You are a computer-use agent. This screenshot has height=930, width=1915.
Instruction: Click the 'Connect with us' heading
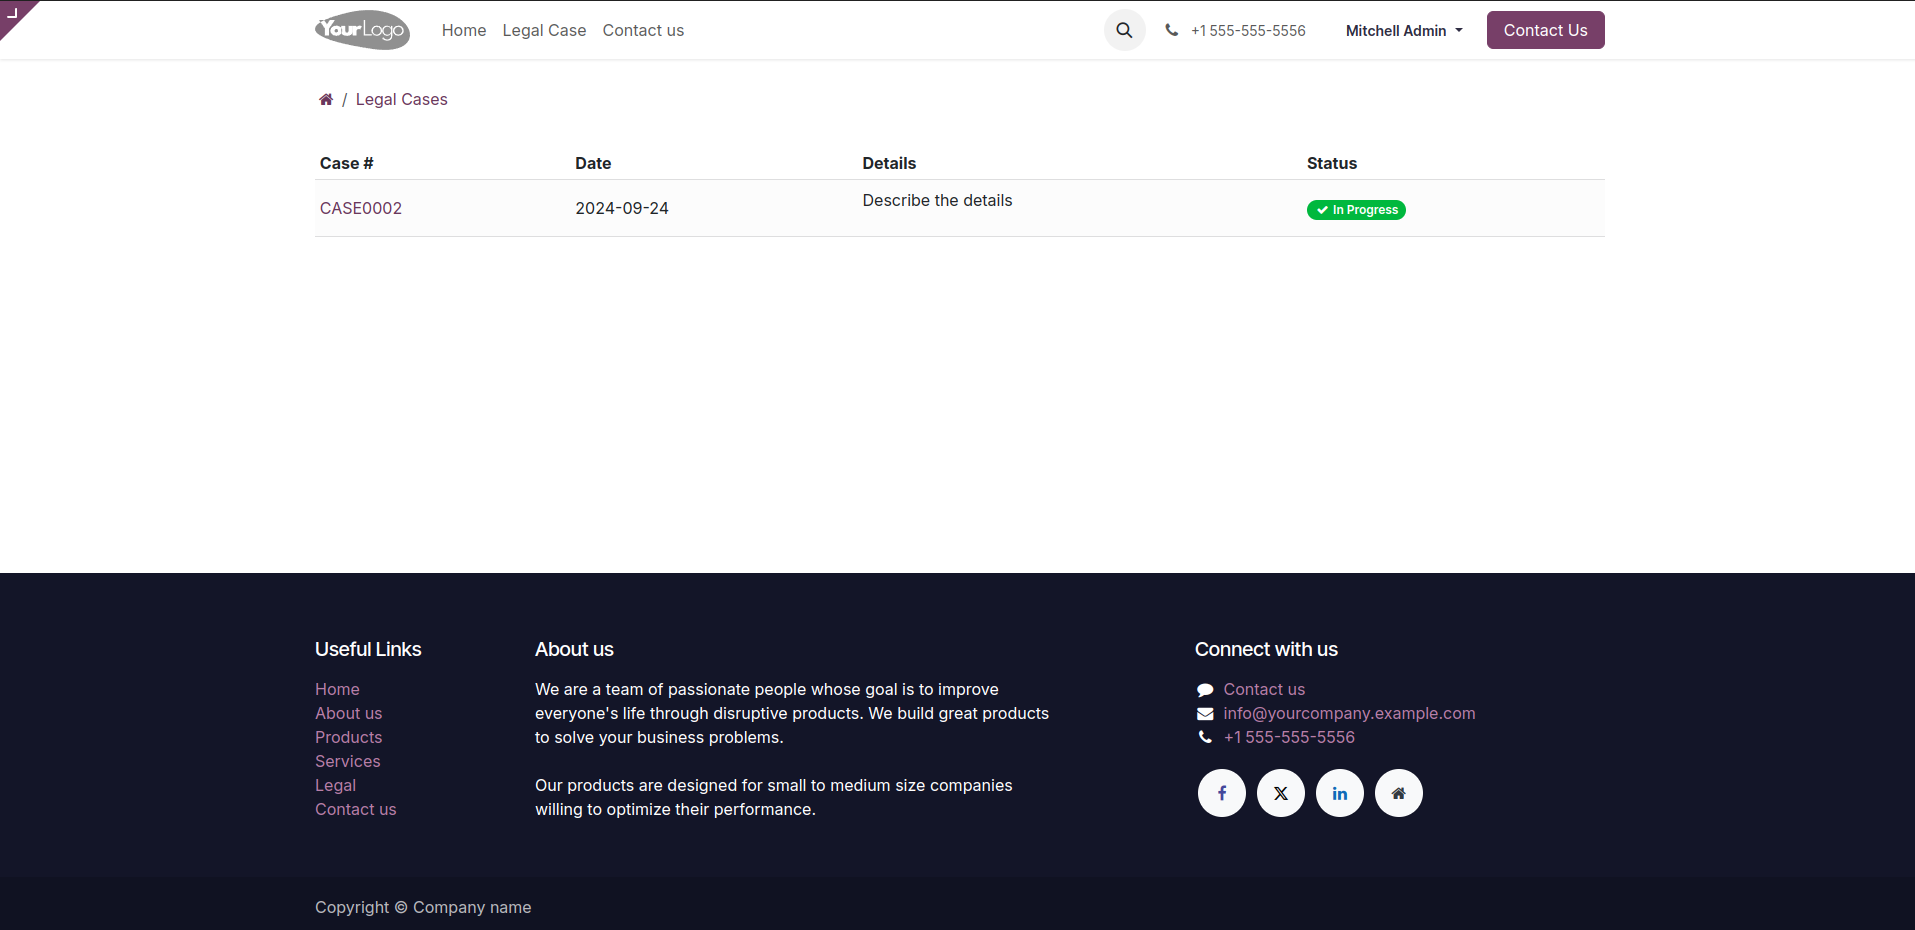click(x=1266, y=649)
